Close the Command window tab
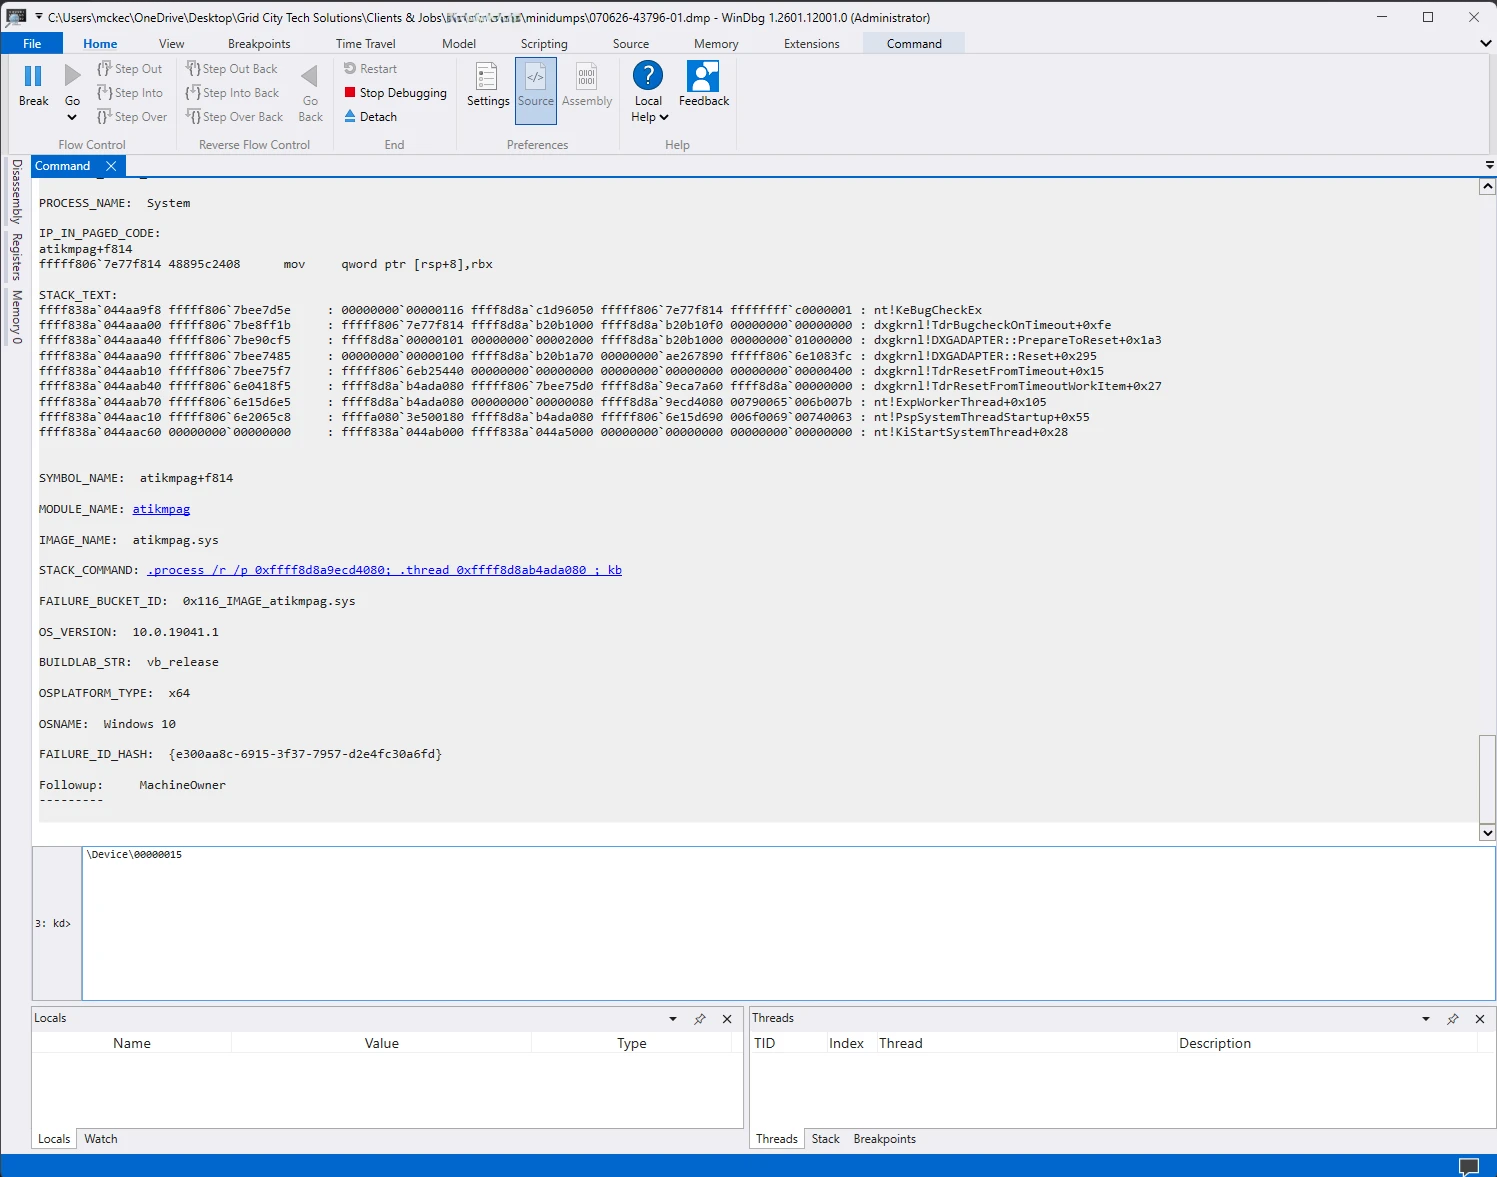 click(x=111, y=166)
